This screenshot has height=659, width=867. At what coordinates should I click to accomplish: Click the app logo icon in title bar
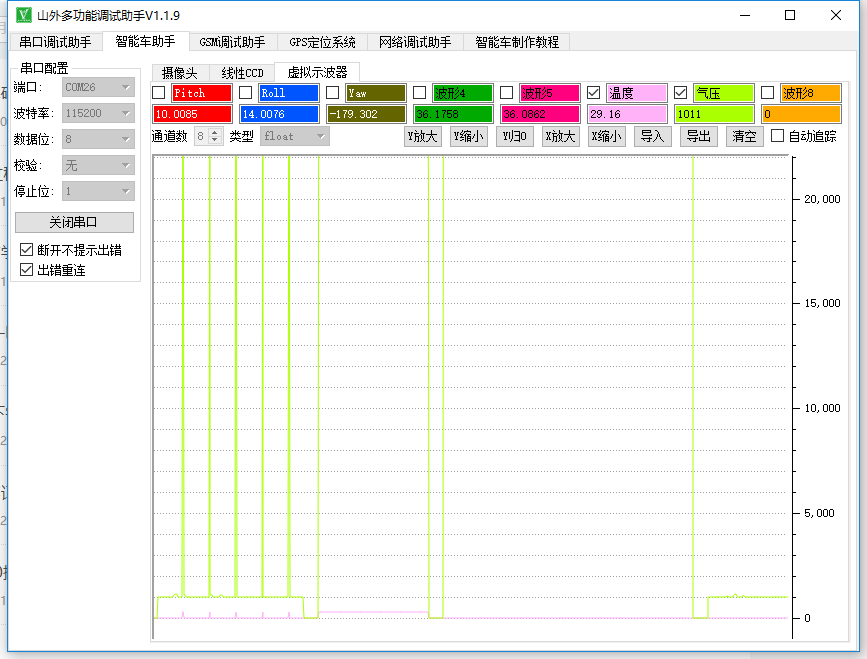coord(23,15)
